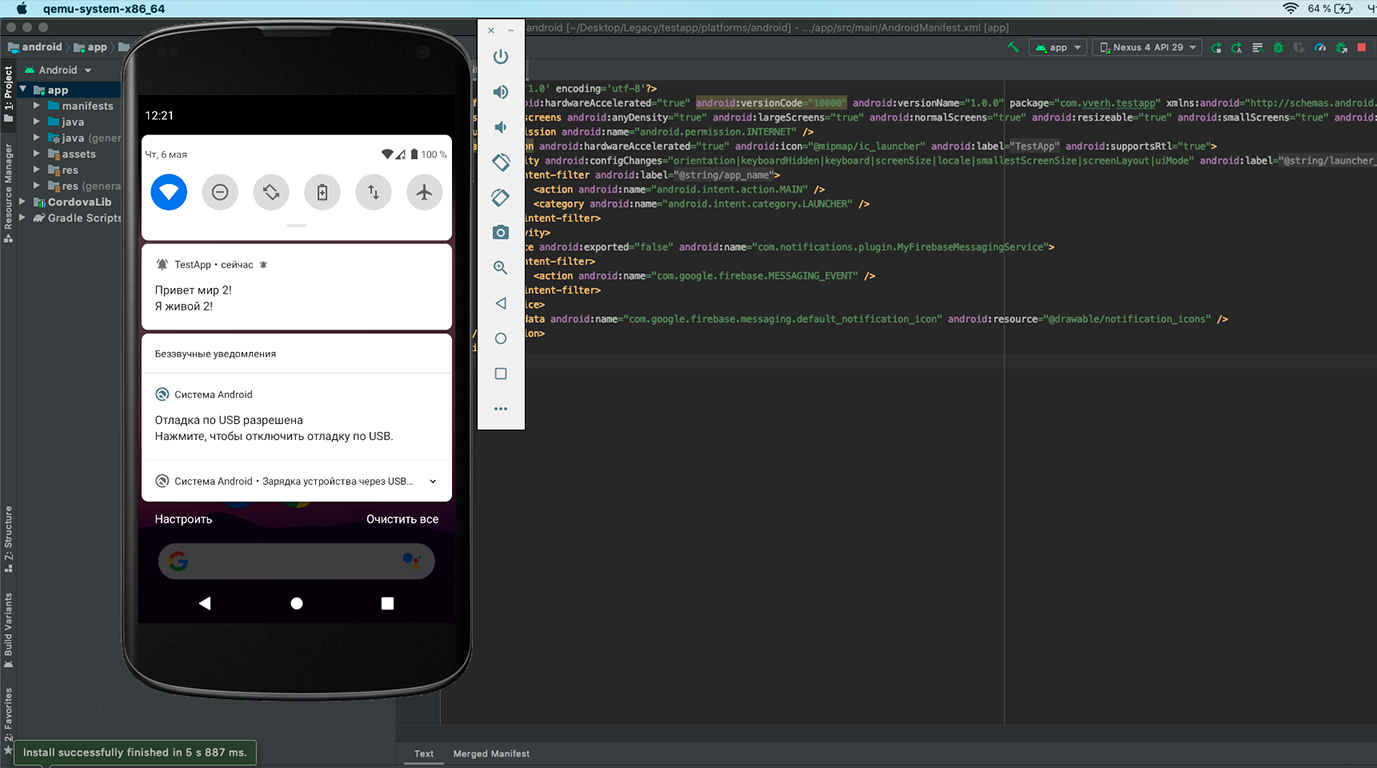Click Attach Debugger to Android Process icon
Viewport: 1377px width, 768px height.
(1340, 47)
